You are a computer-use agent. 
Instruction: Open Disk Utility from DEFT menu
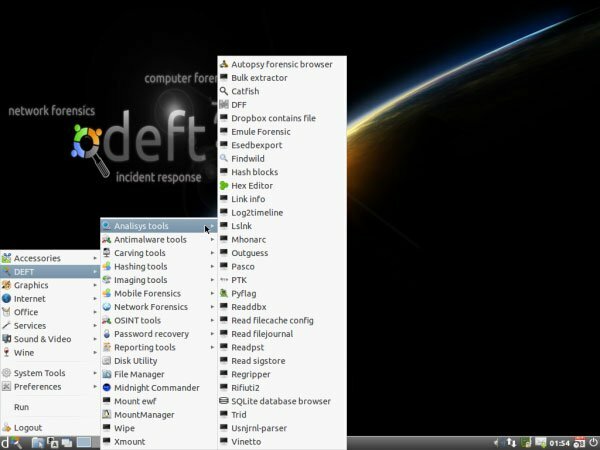[x=135, y=361]
